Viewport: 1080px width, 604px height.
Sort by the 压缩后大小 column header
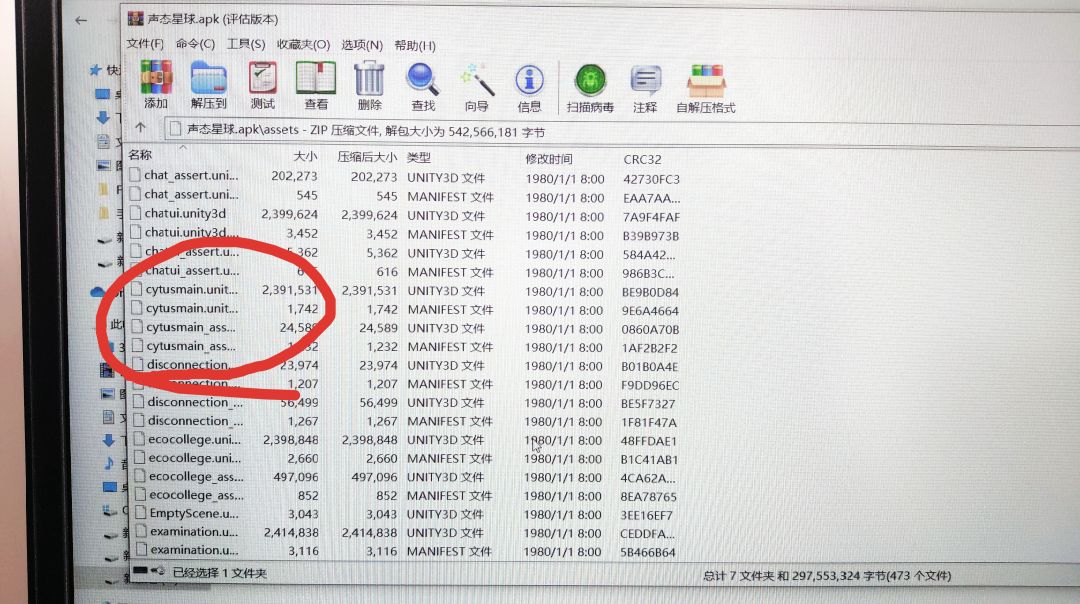[x=366, y=157]
